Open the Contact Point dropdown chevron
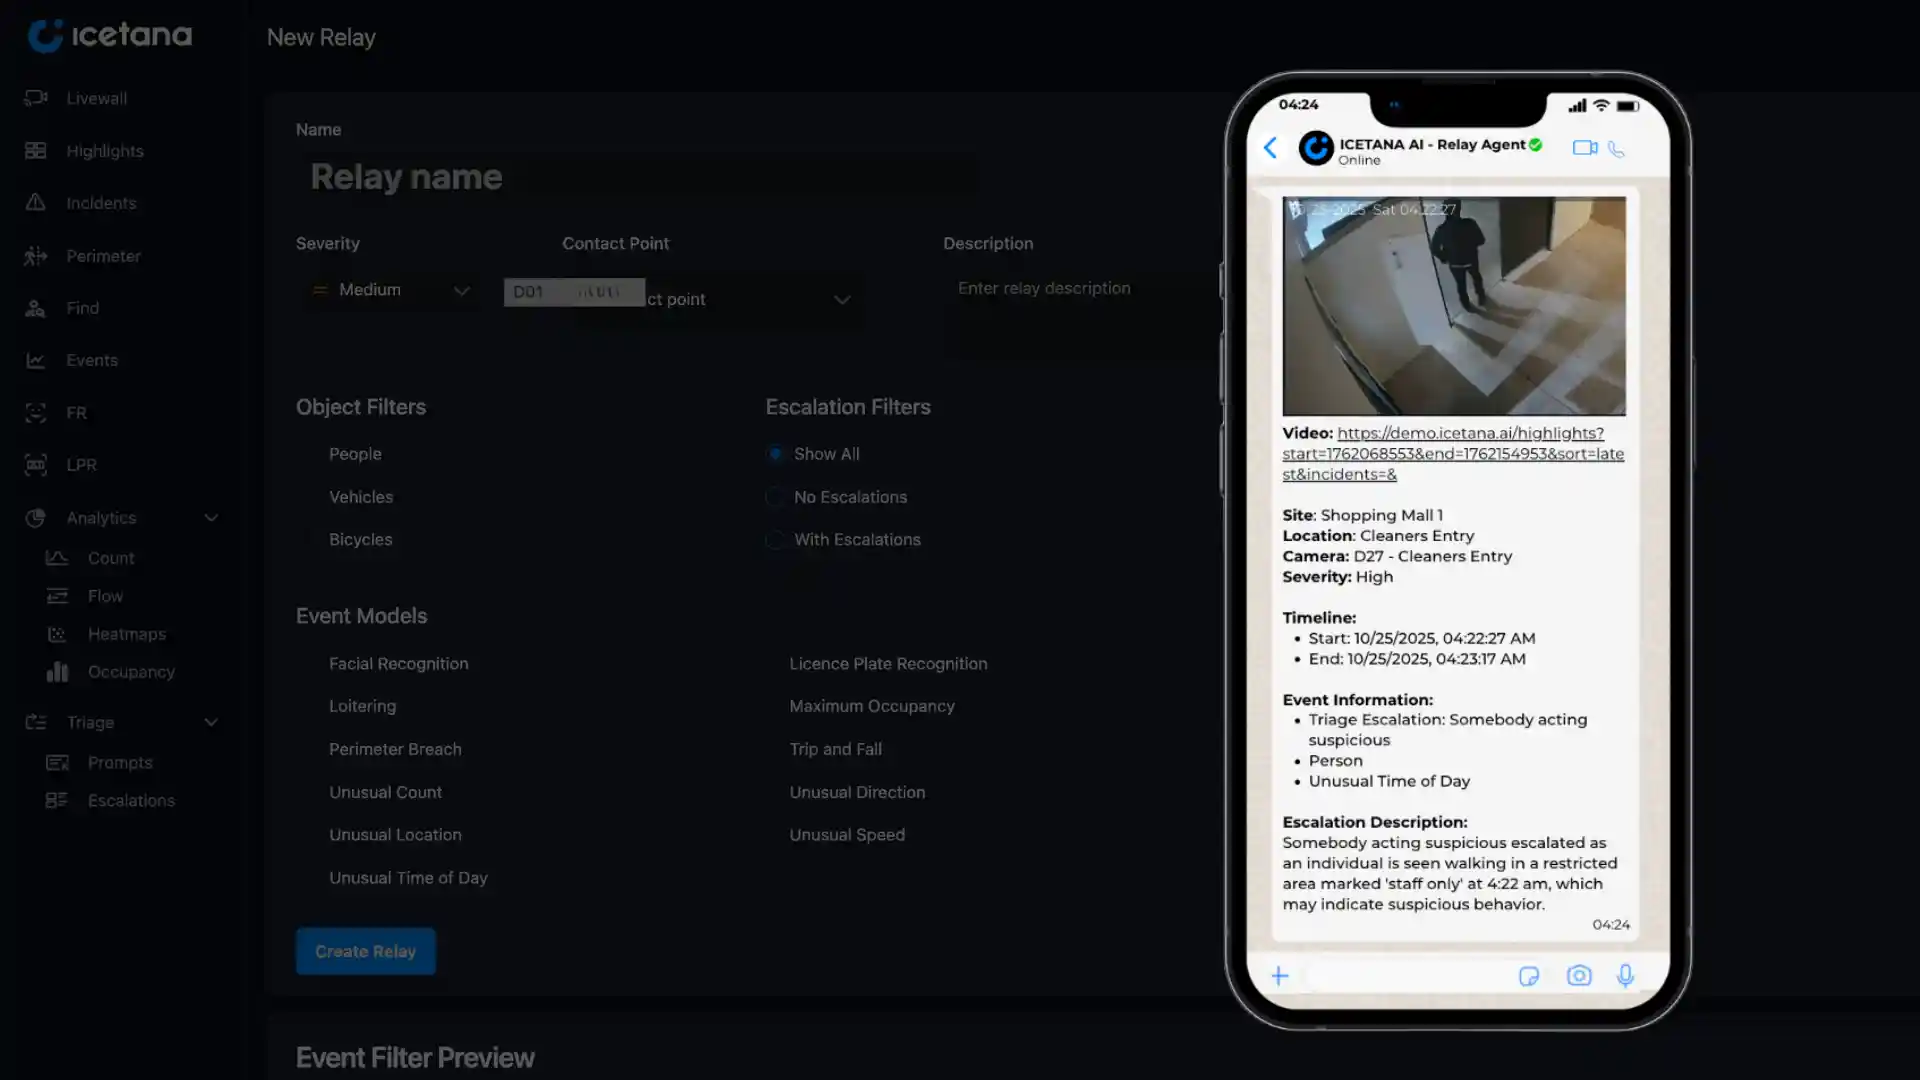The width and height of the screenshot is (1920, 1080). click(842, 299)
